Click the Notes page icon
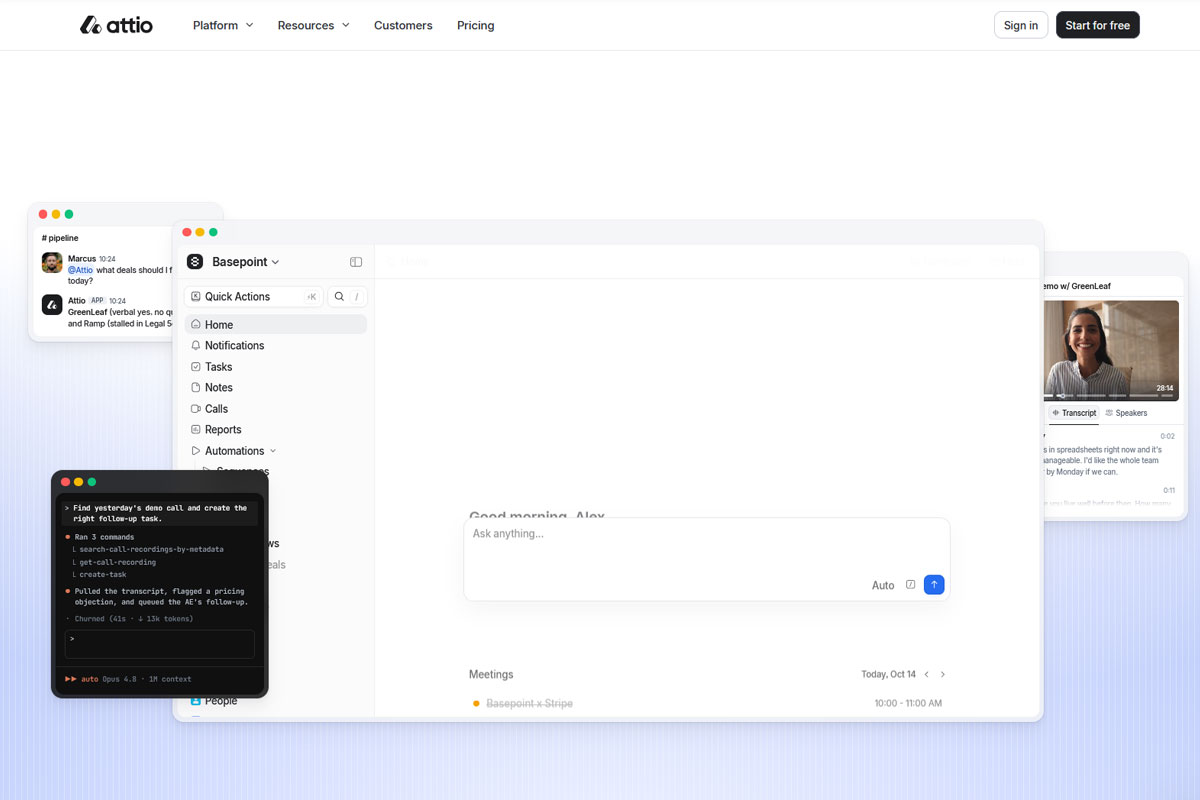This screenshot has width=1200, height=800. 196,388
